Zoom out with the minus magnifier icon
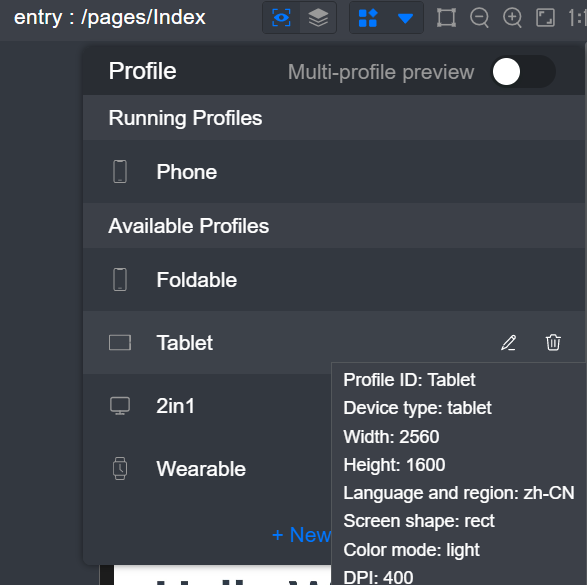This screenshot has height=585, width=587. [x=480, y=18]
